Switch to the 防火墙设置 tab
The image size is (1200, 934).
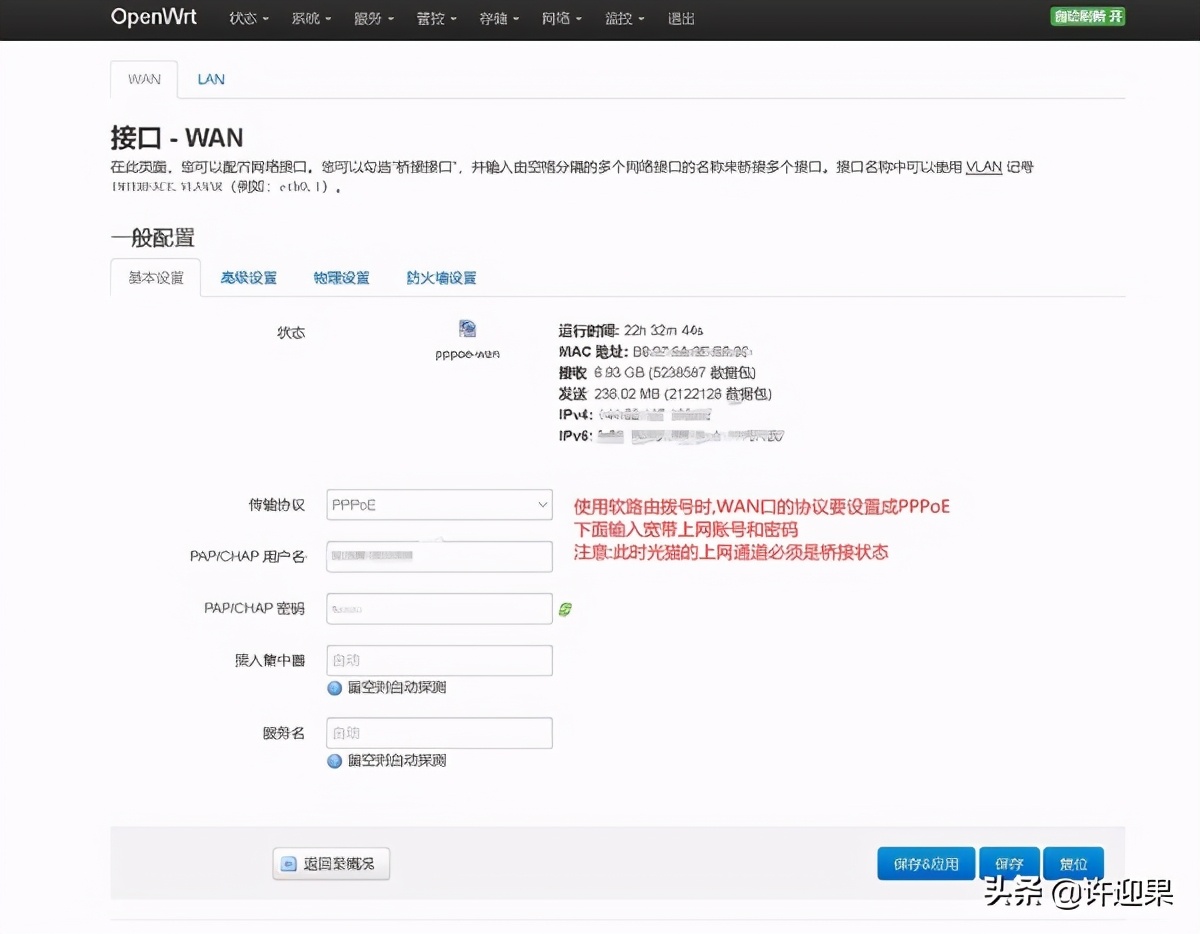pos(441,277)
